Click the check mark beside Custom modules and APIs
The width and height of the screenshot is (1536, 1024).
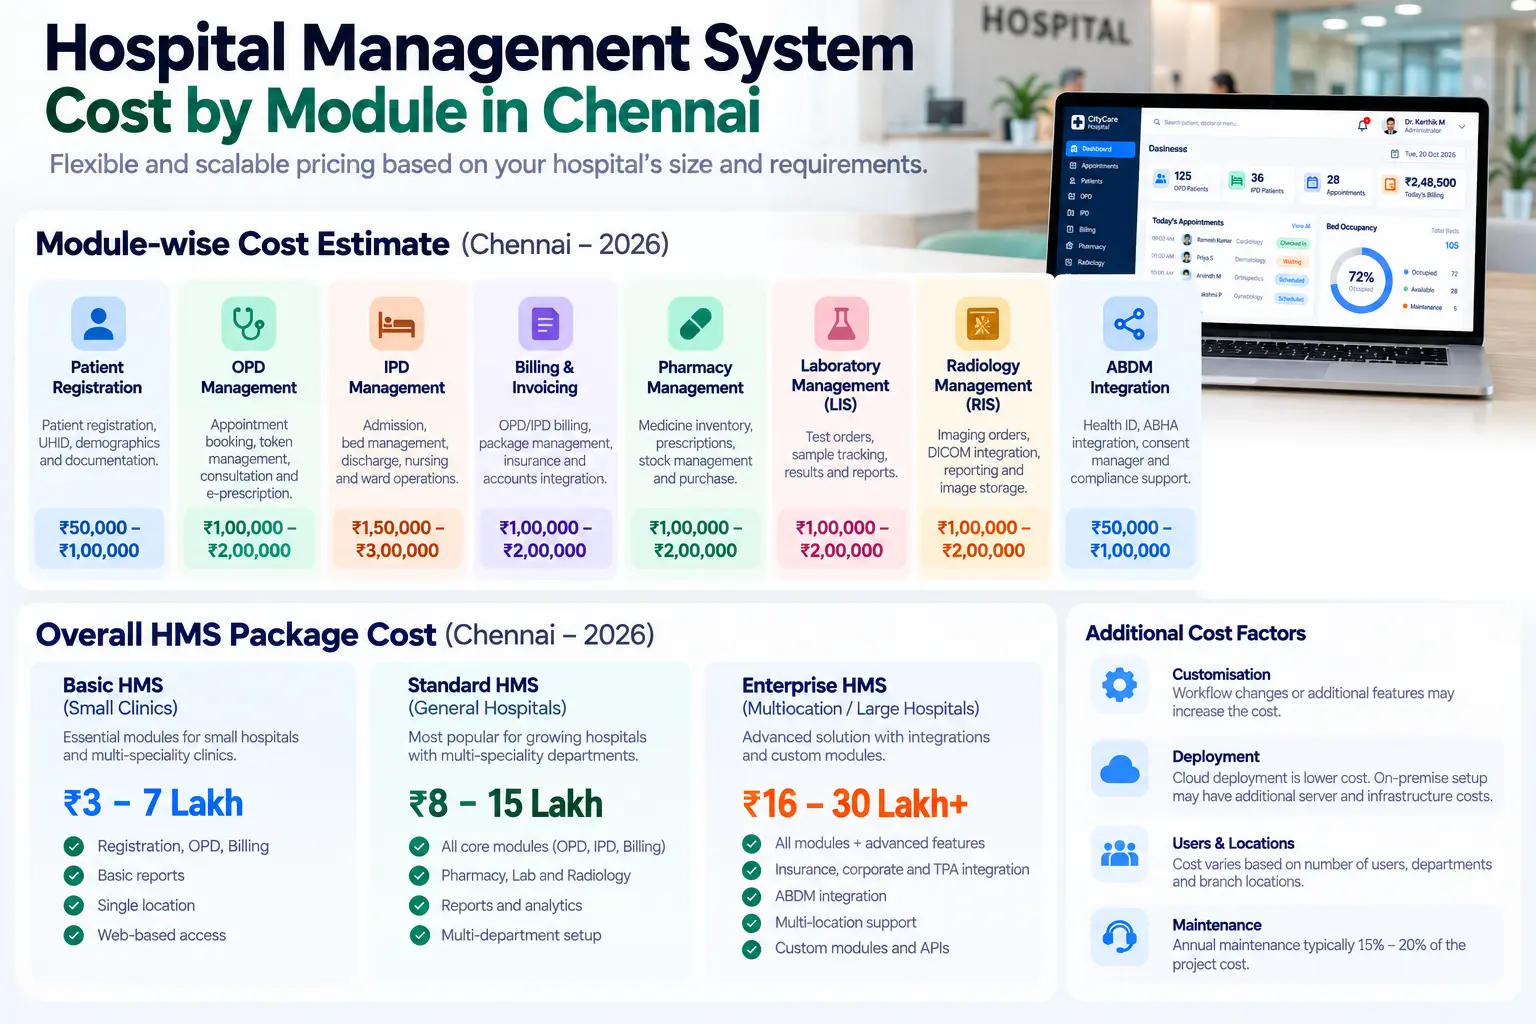coord(752,949)
